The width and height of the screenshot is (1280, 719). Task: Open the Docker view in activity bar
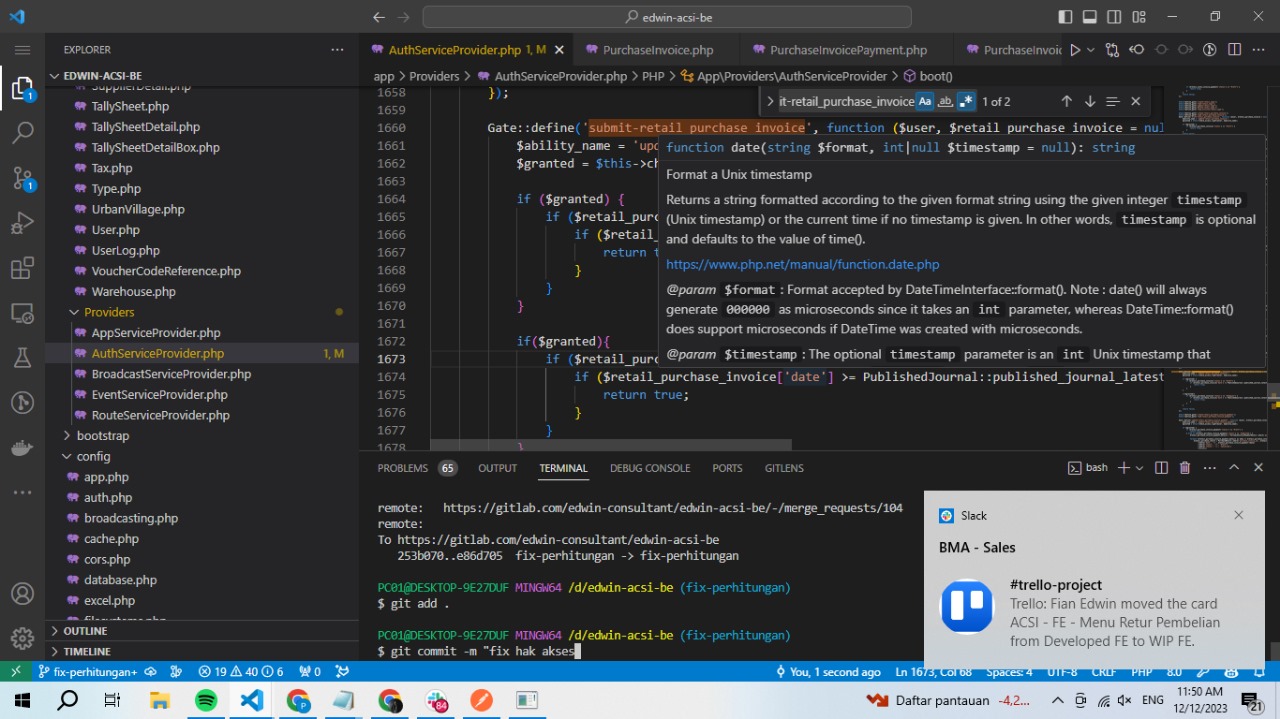click(22, 448)
